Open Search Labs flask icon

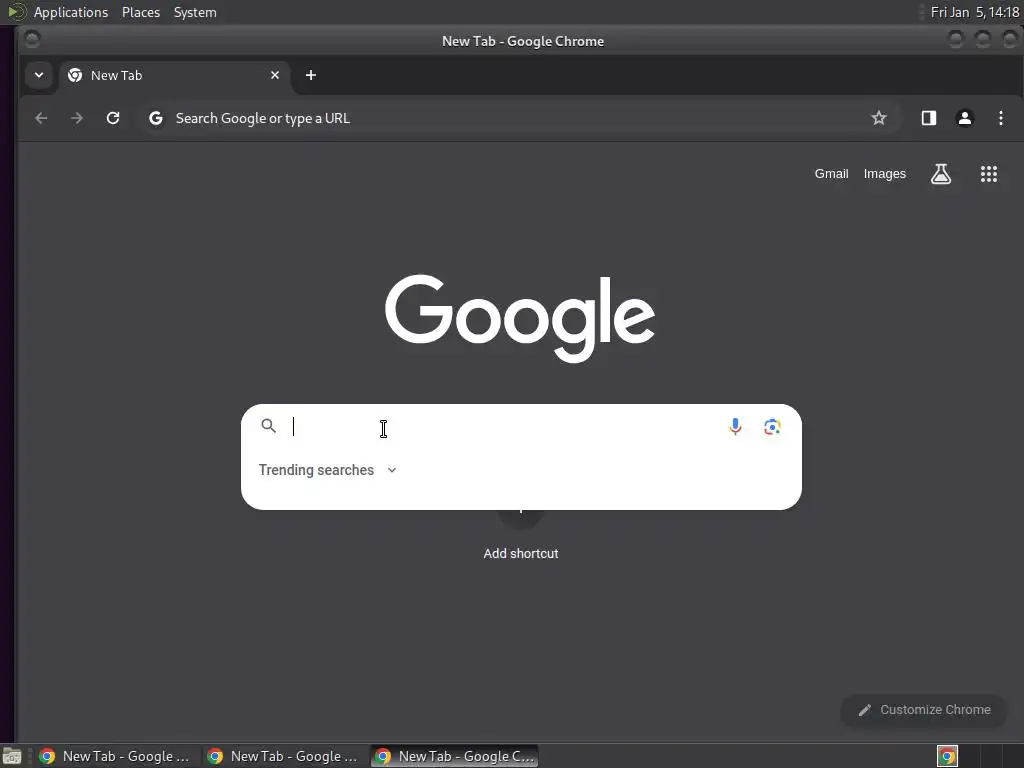coord(940,174)
